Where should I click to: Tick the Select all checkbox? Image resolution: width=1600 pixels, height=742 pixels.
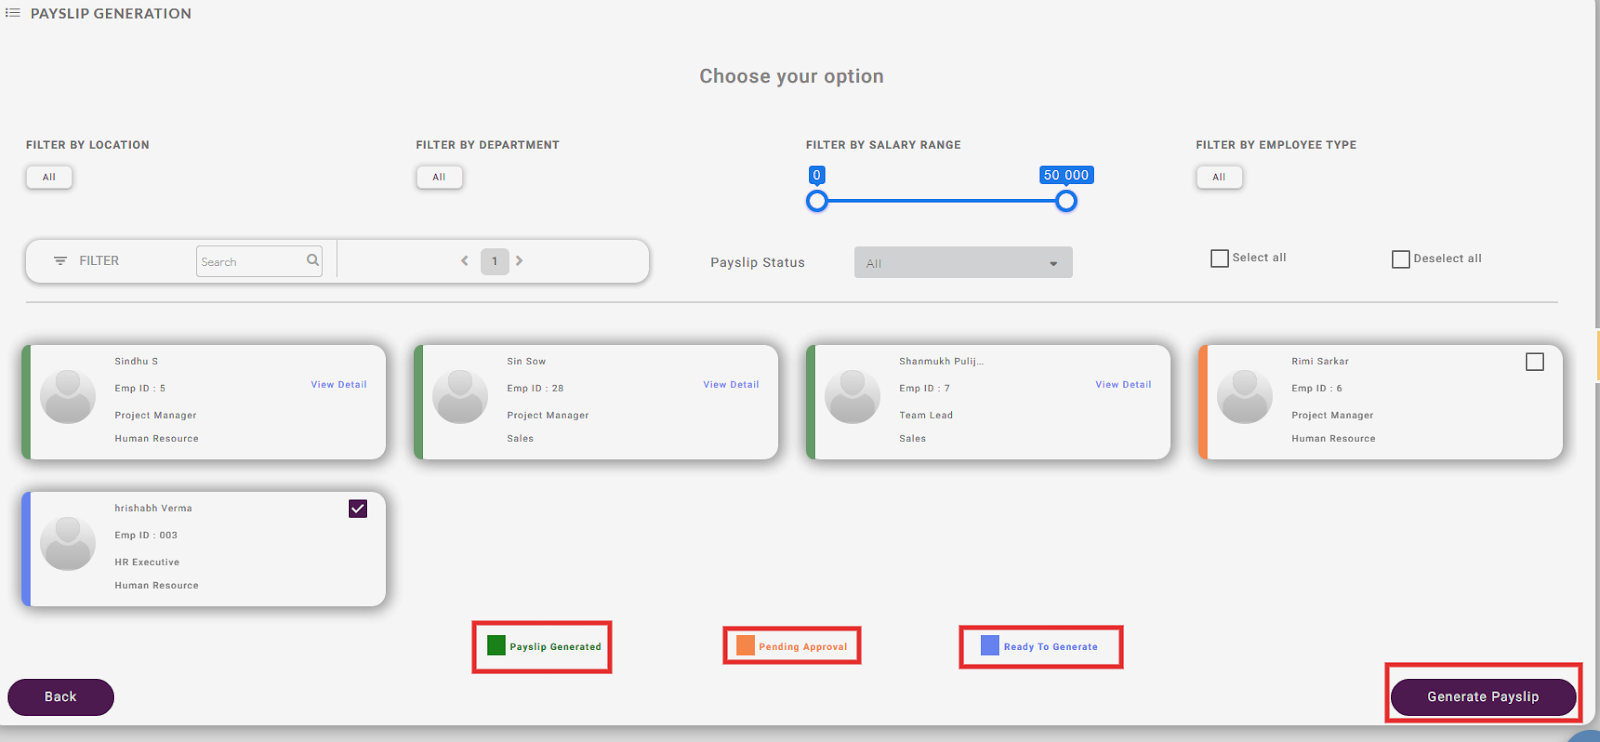click(x=1219, y=258)
